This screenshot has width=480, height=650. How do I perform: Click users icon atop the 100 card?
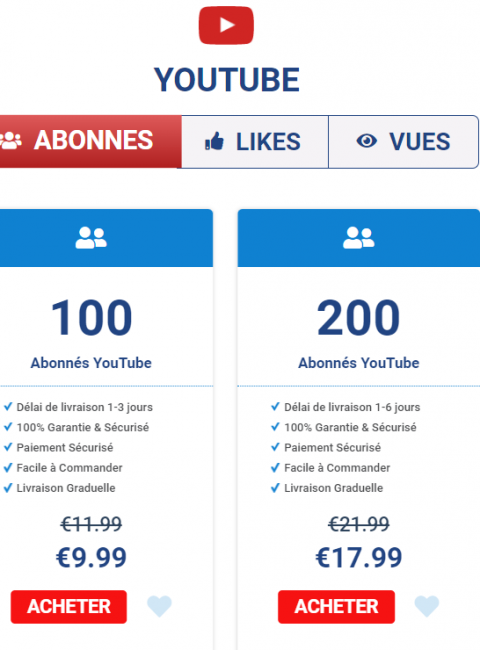(91, 238)
